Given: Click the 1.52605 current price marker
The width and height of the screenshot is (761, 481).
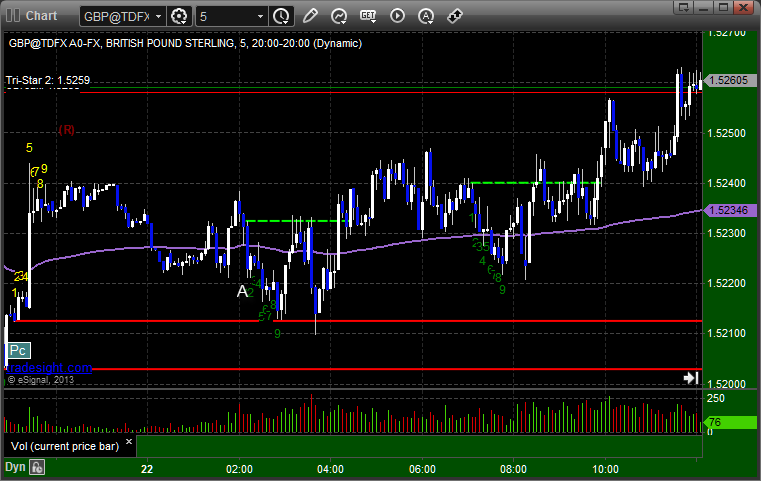Looking at the screenshot, I should coord(729,80).
